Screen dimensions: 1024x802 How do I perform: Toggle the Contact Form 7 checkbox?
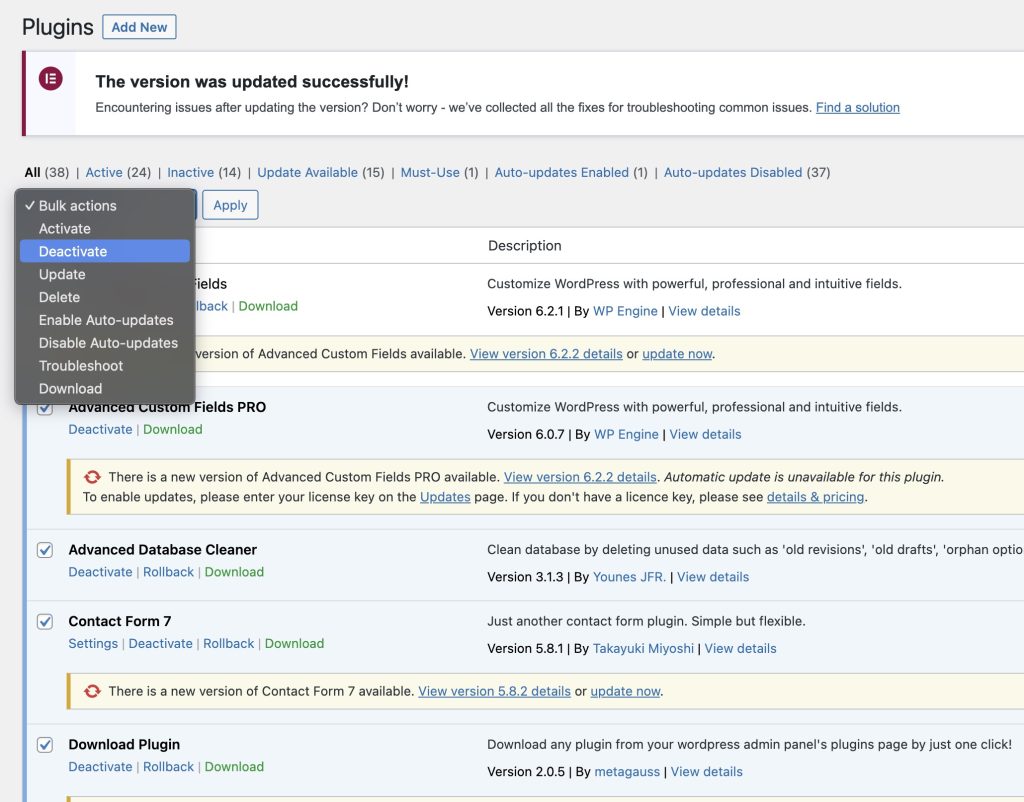pos(45,622)
